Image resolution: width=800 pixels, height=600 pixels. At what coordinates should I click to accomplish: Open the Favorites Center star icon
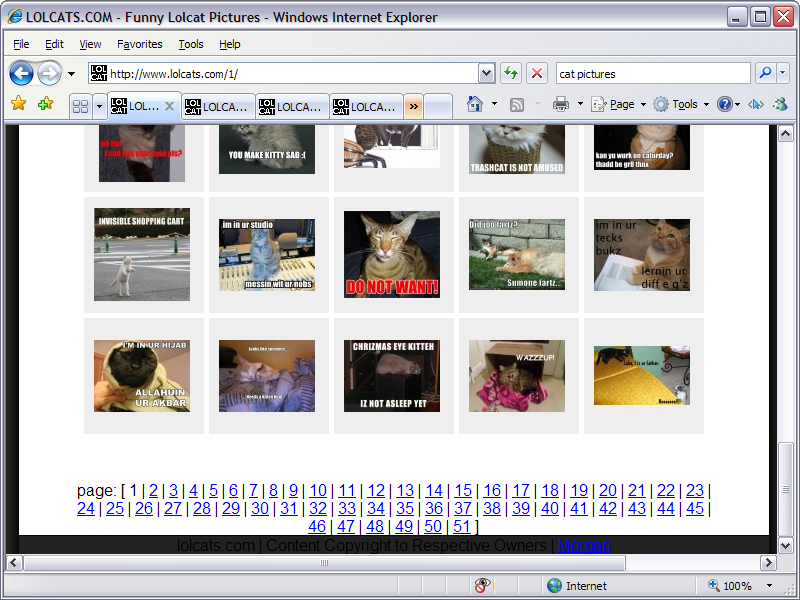(18, 104)
